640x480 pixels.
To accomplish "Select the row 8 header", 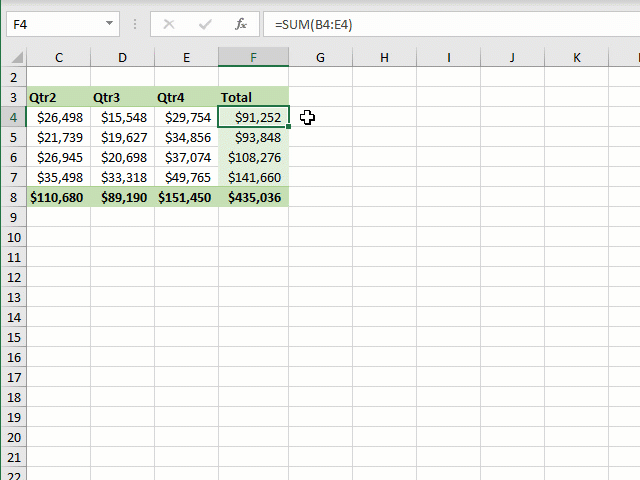I will [13, 197].
